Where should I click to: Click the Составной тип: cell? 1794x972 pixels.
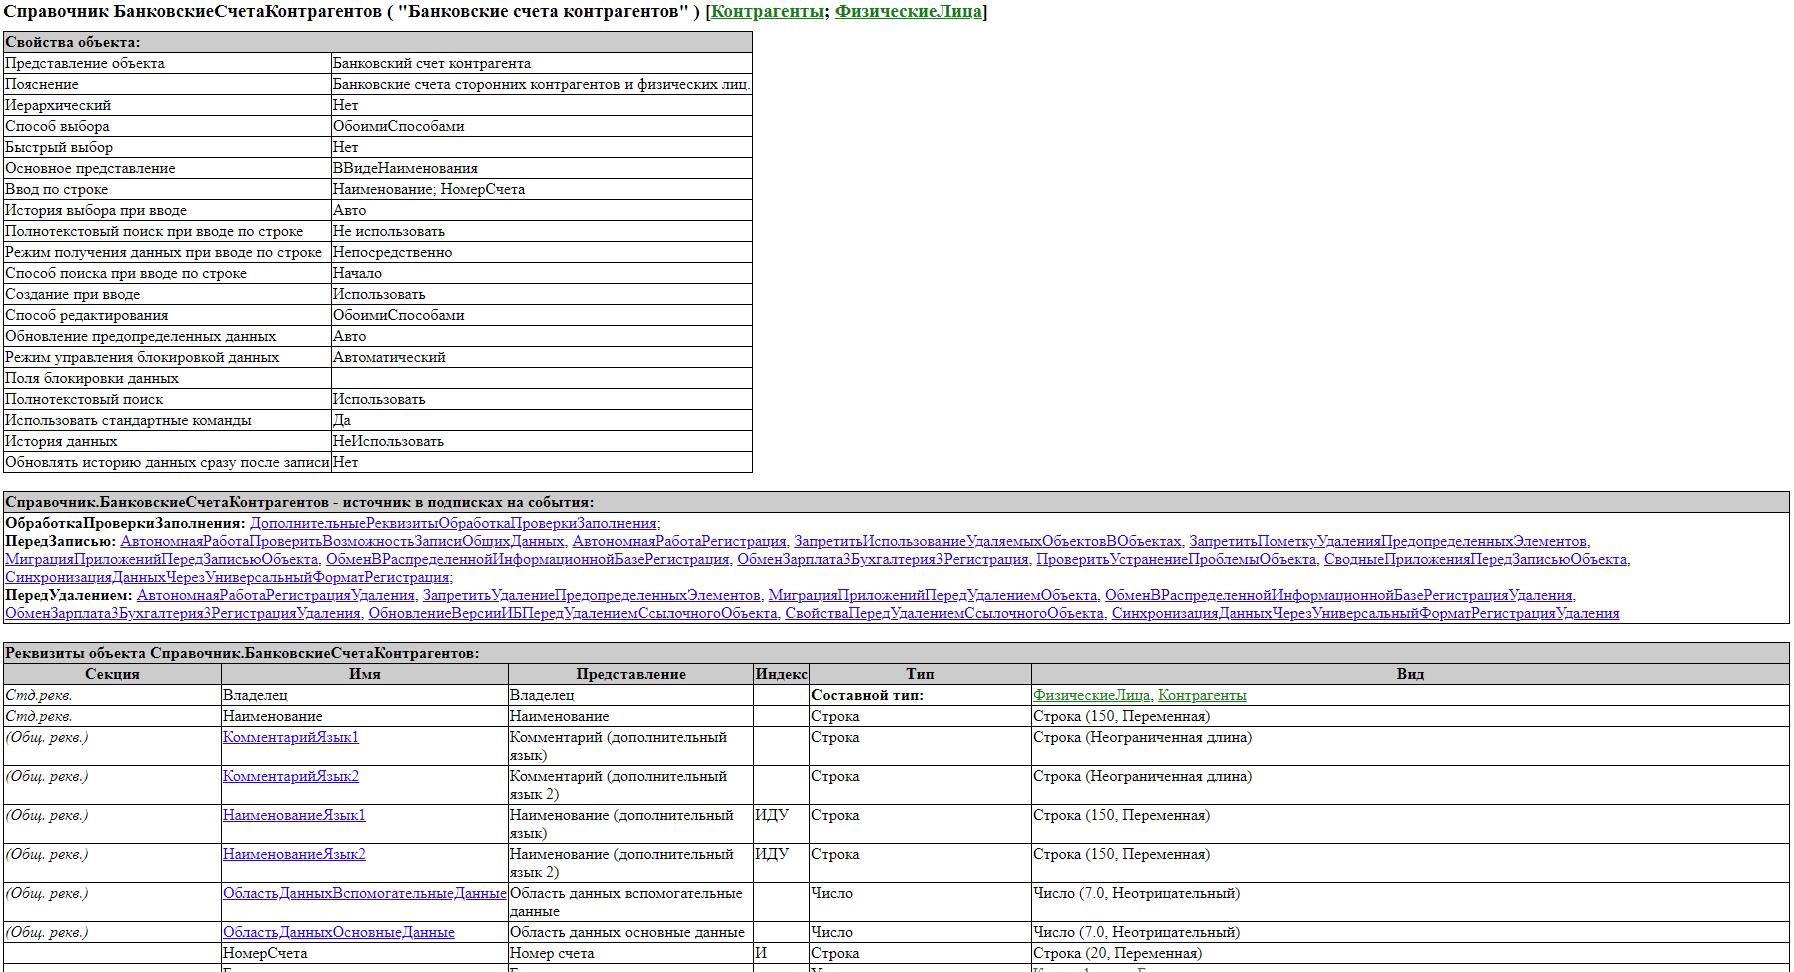pyautogui.click(x=920, y=695)
